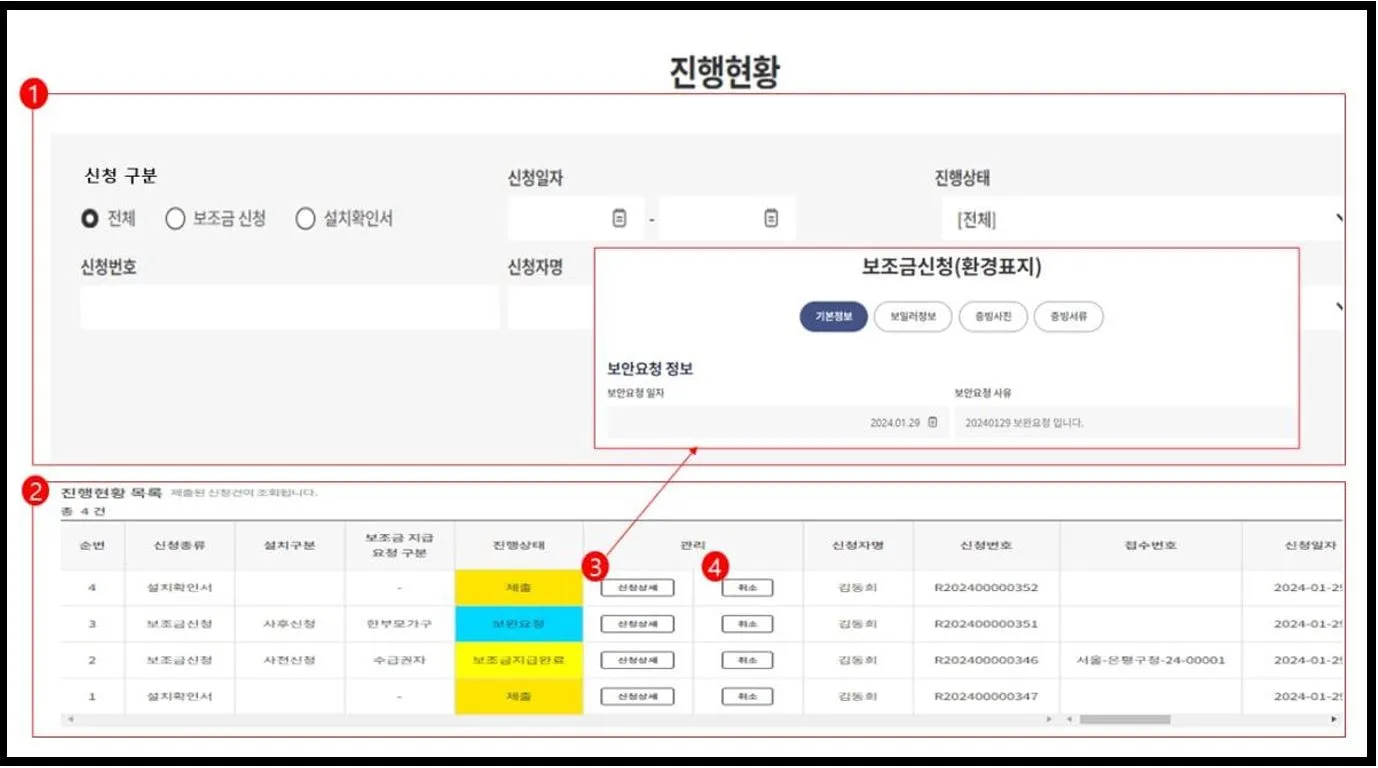Click application number R202400000347
The width and height of the screenshot is (1378, 768).
pos(986,696)
